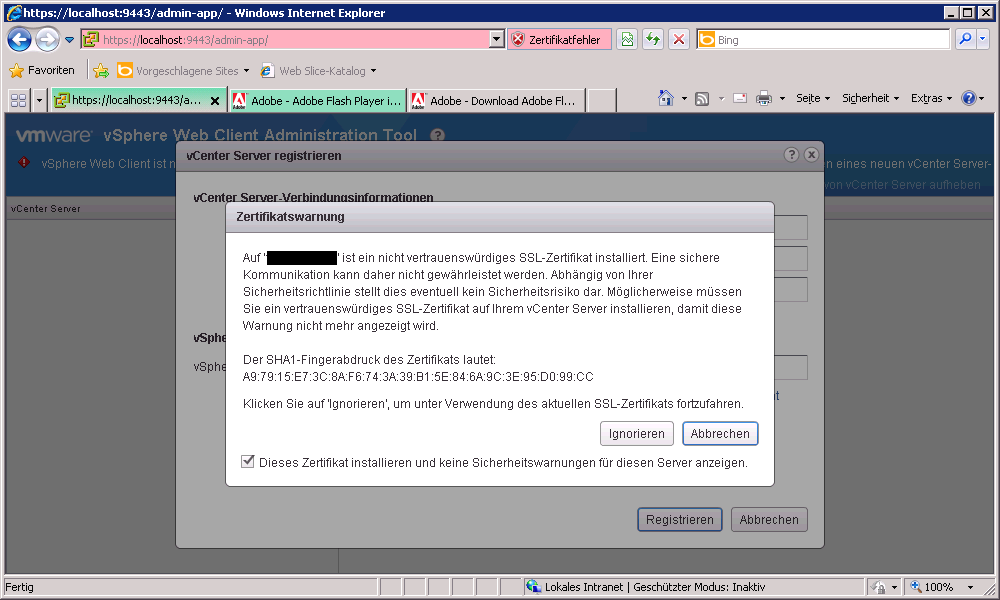
Task: Click the Quick Tabs grid icon
Action: click(x=17, y=100)
